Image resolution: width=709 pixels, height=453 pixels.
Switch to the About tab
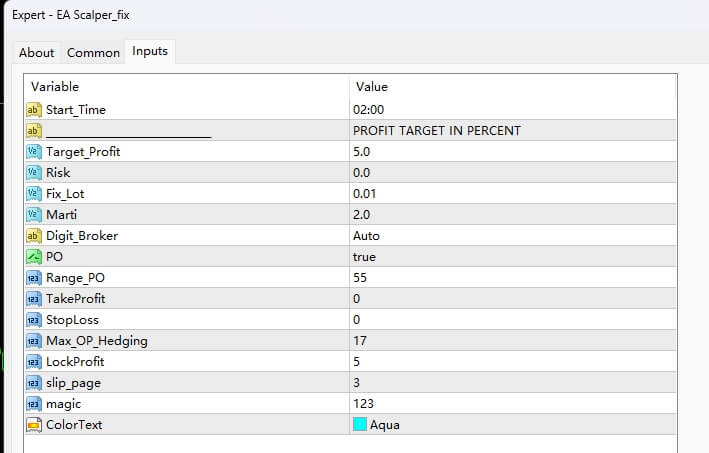tap(37, 53)
